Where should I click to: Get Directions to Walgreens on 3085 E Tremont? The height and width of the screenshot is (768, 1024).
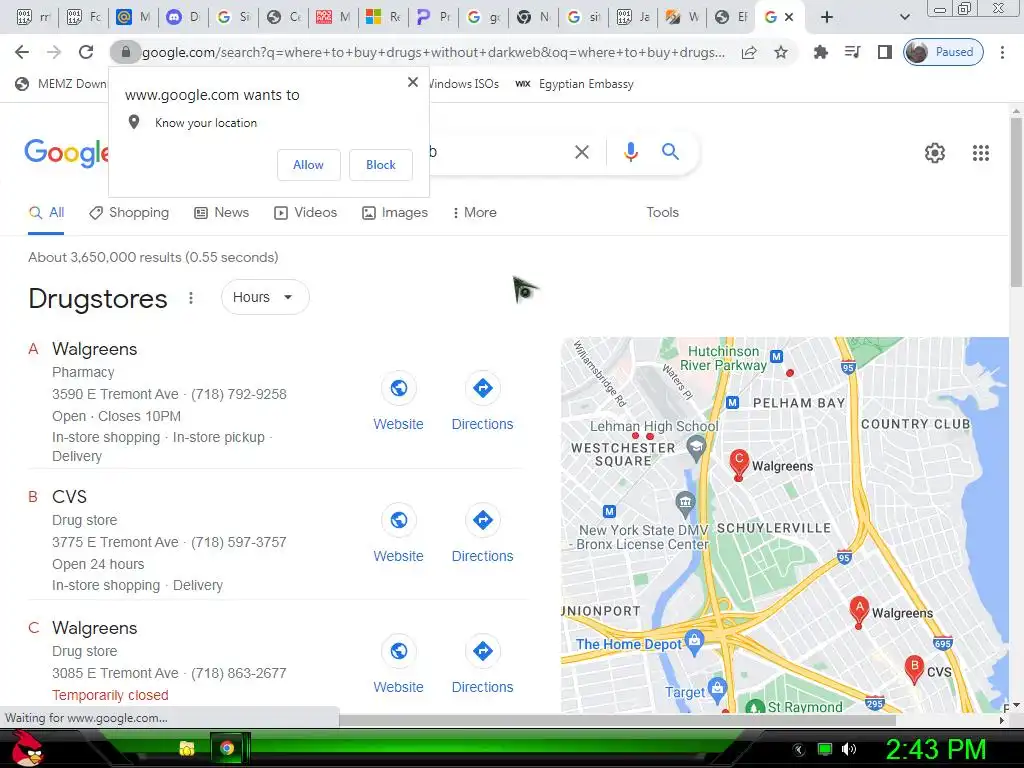pyautogui.click(x=483, y=665)
